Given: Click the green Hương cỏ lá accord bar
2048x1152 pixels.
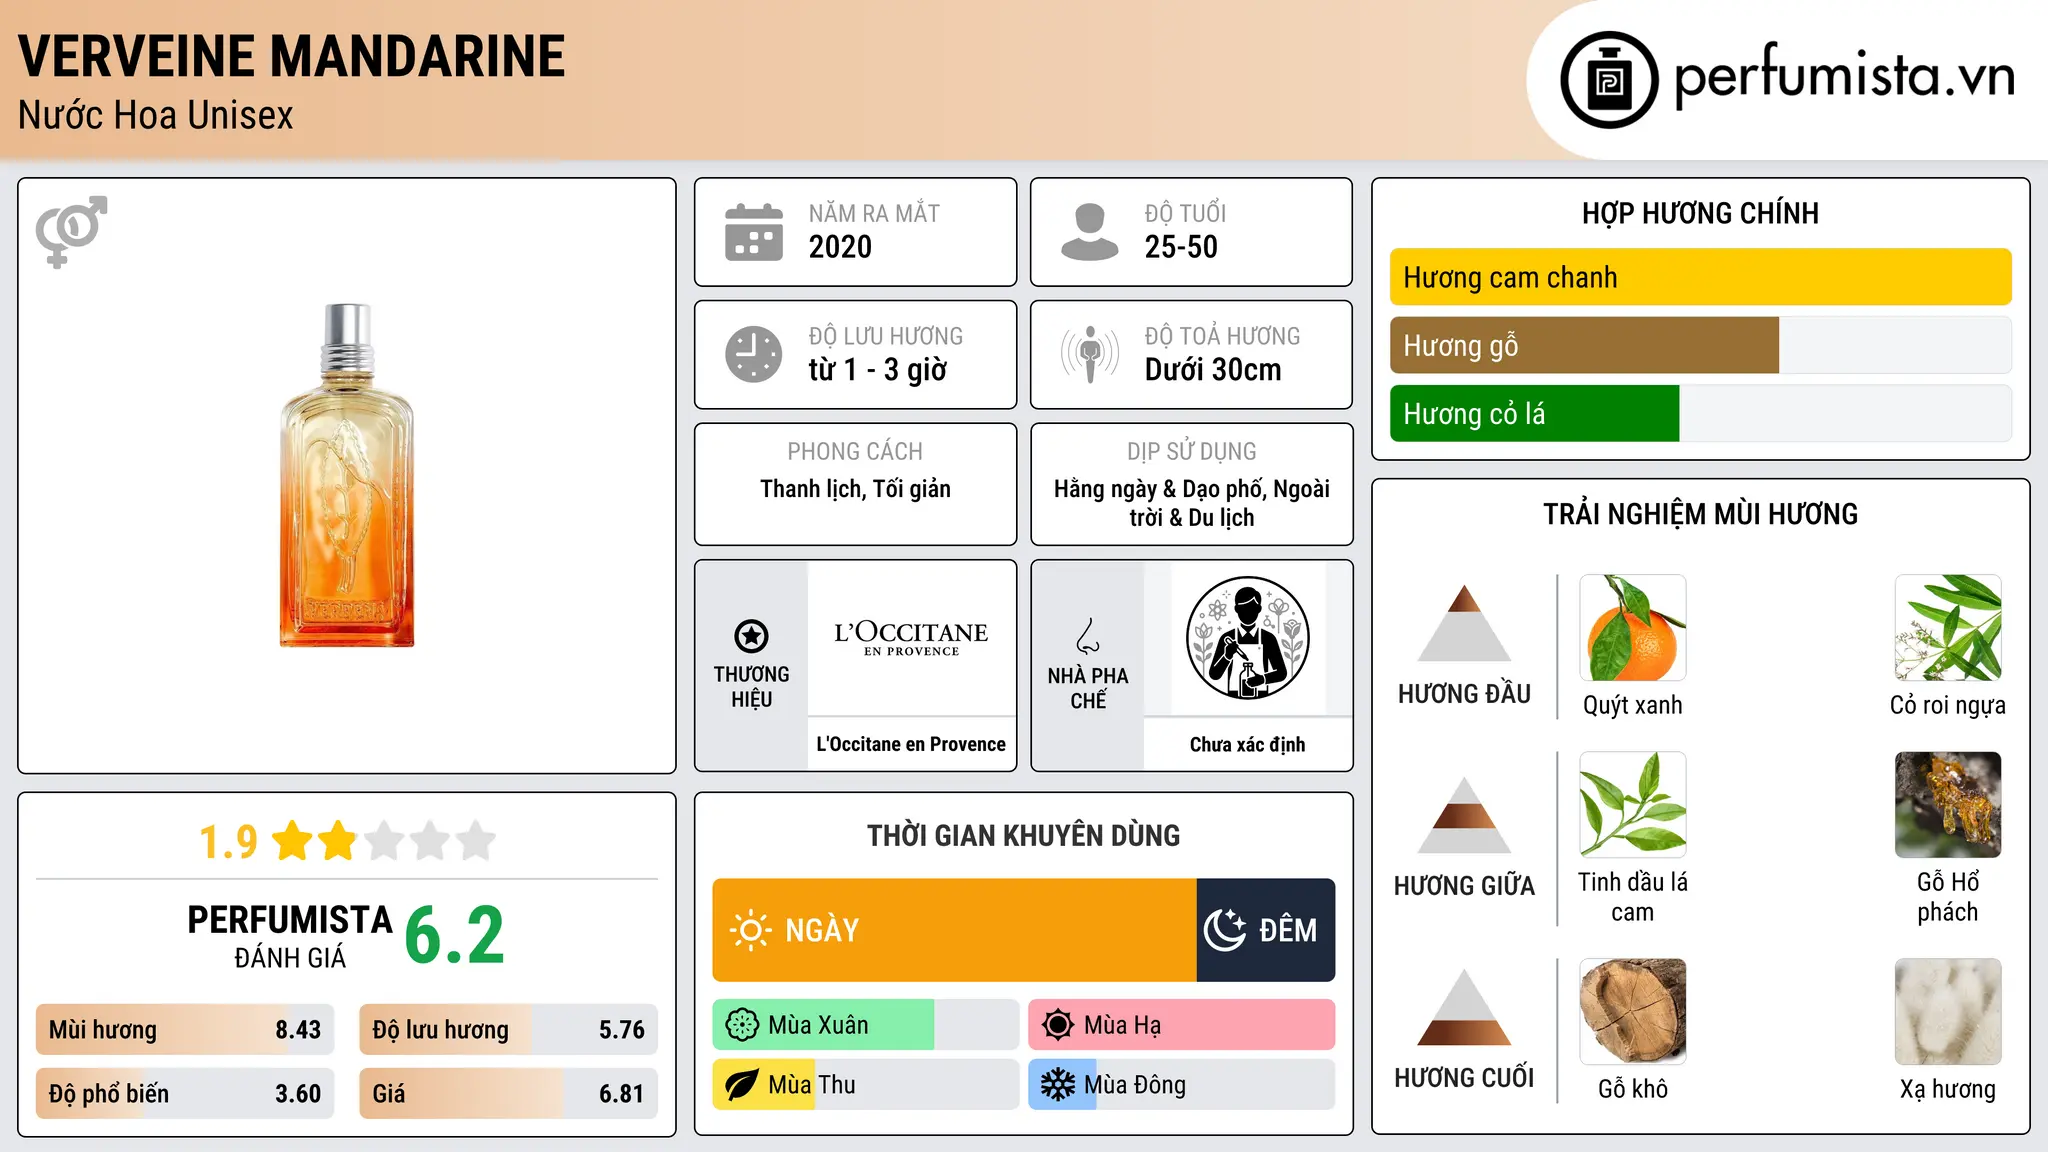Looking at the screenshot, I should click(1534, 413).
